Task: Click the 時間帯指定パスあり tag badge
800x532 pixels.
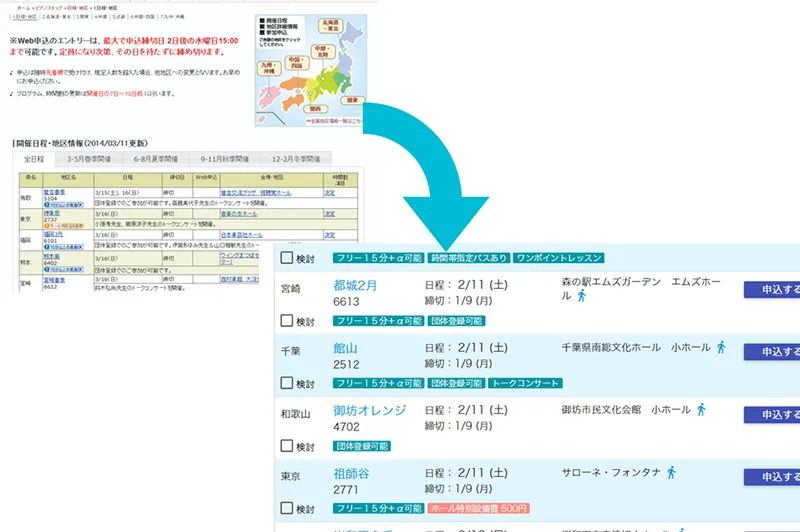Action: coord(469,258)
